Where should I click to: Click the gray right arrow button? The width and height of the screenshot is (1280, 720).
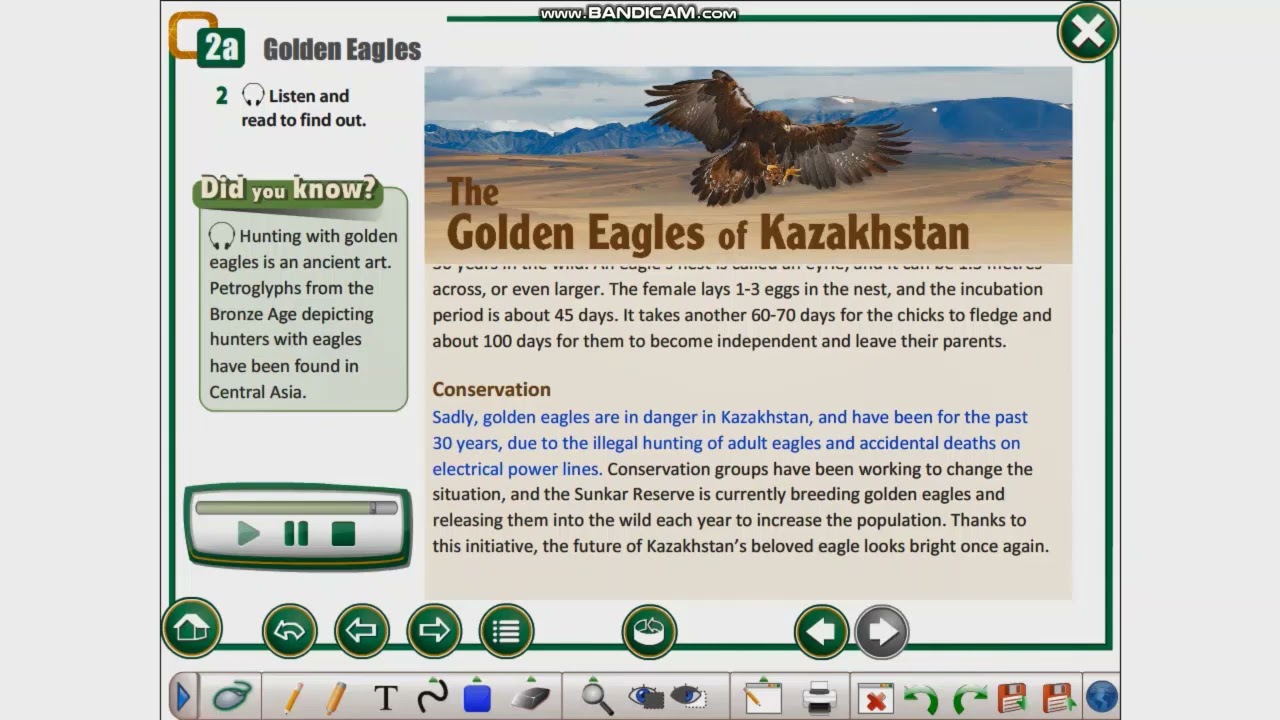click(x=882, y=631)
